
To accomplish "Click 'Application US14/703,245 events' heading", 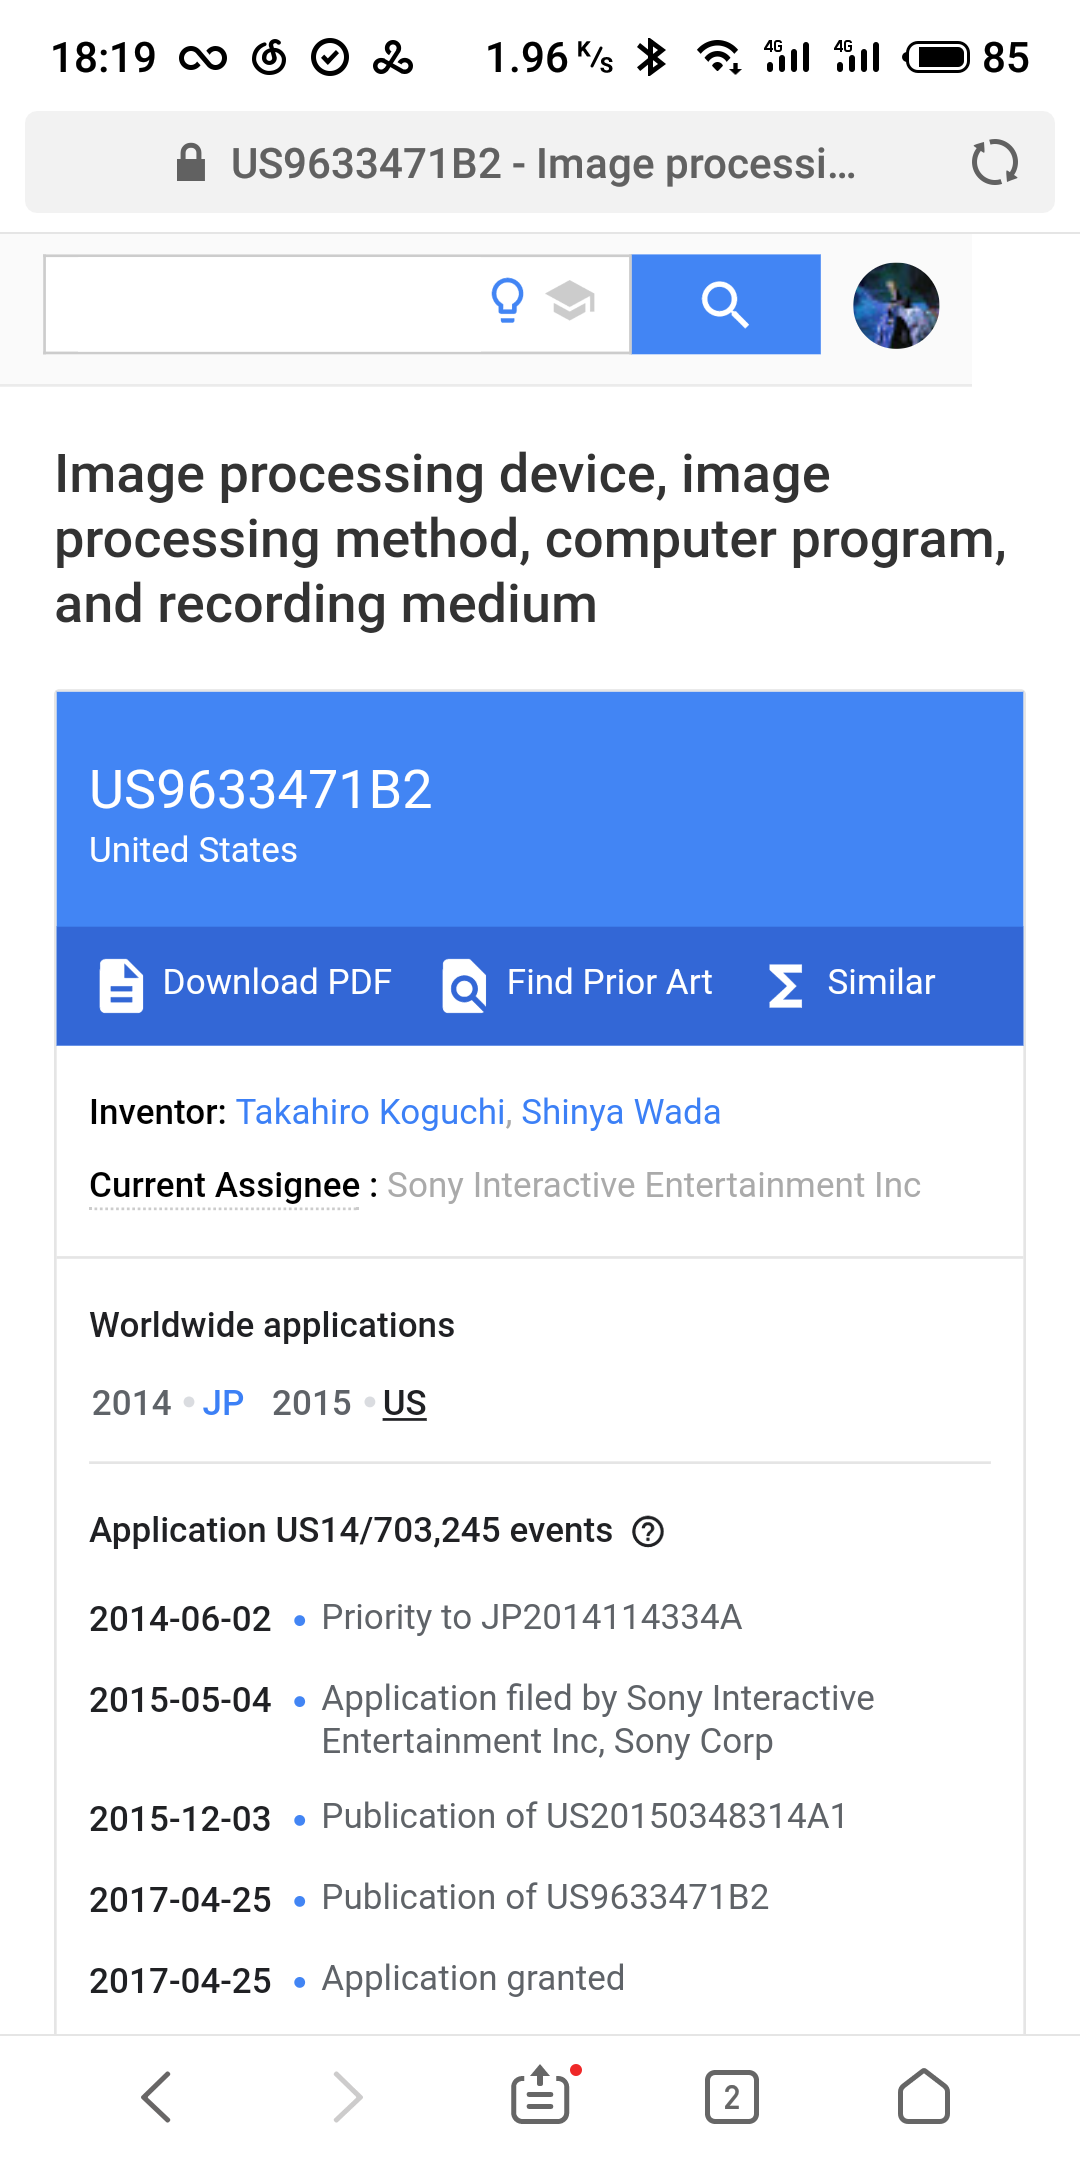I will (x=351, y=1530).
